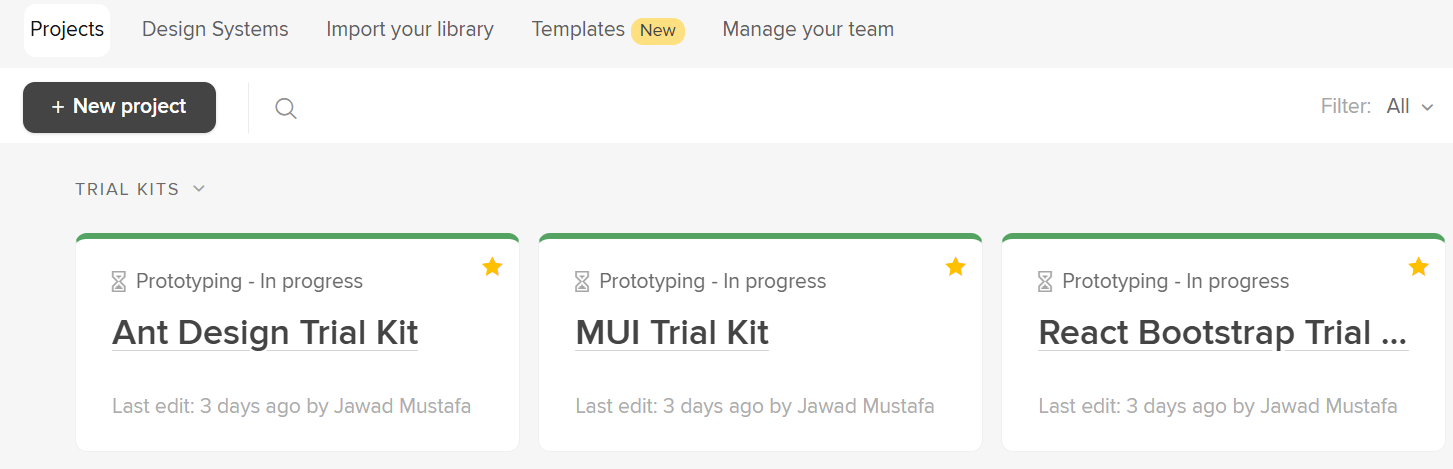The width and height of the screenshot is (1453, 469).
Task: Open Manage your team
Action: 808,30
